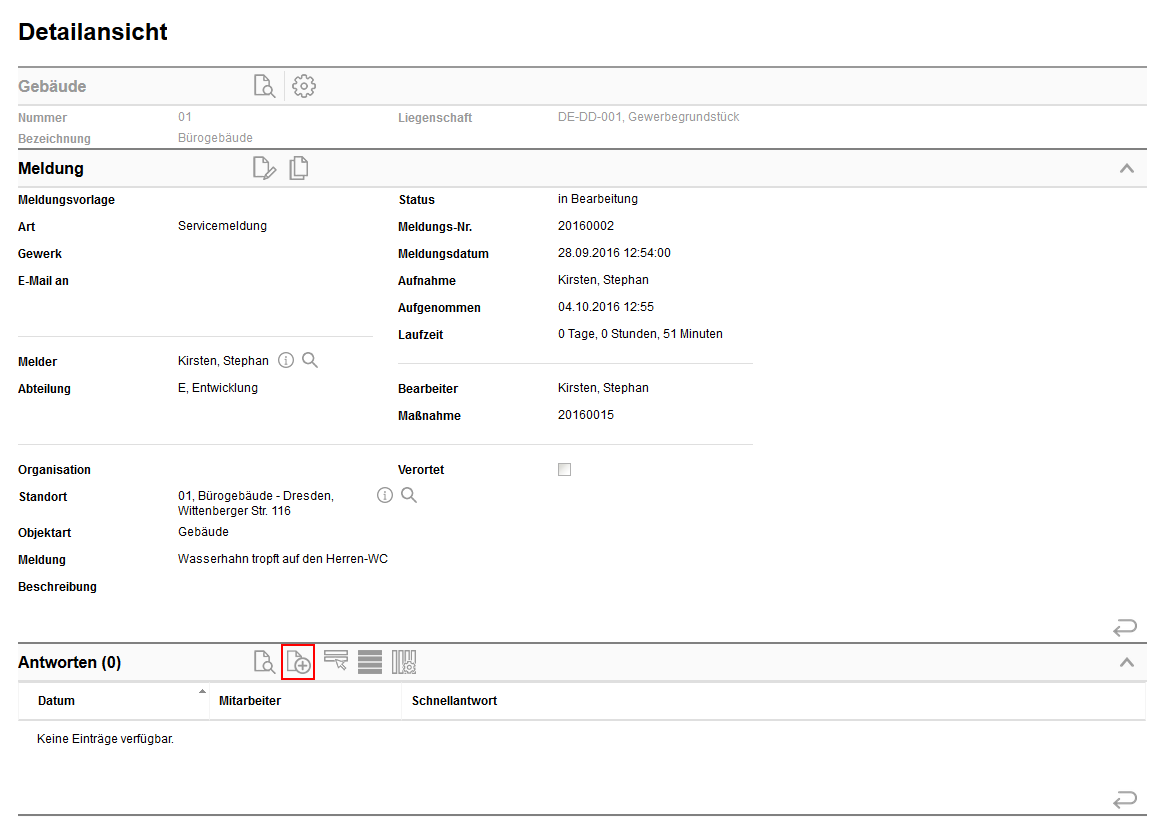The height and width of the screenshot is (817, 1164).
Task: Edit the Meldung via the pencil icon
Action: 264,168
